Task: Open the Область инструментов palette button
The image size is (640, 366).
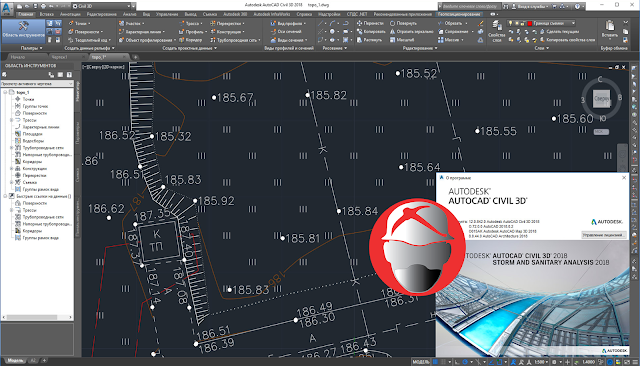Action: point(23,31)
